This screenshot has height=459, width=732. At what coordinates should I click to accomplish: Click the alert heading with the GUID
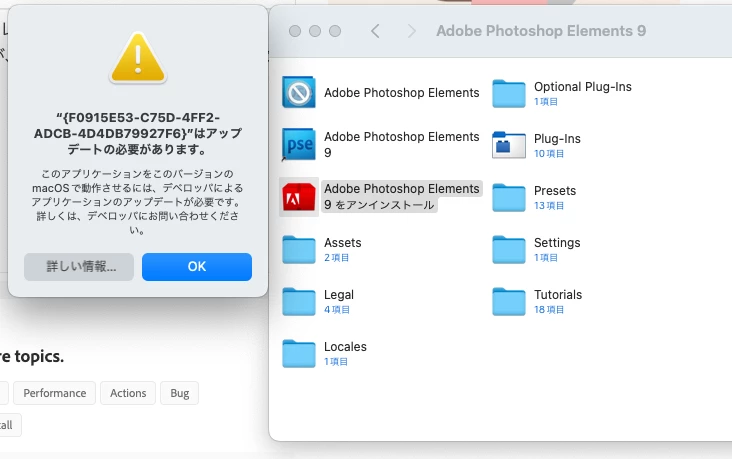tap(138, 134)
